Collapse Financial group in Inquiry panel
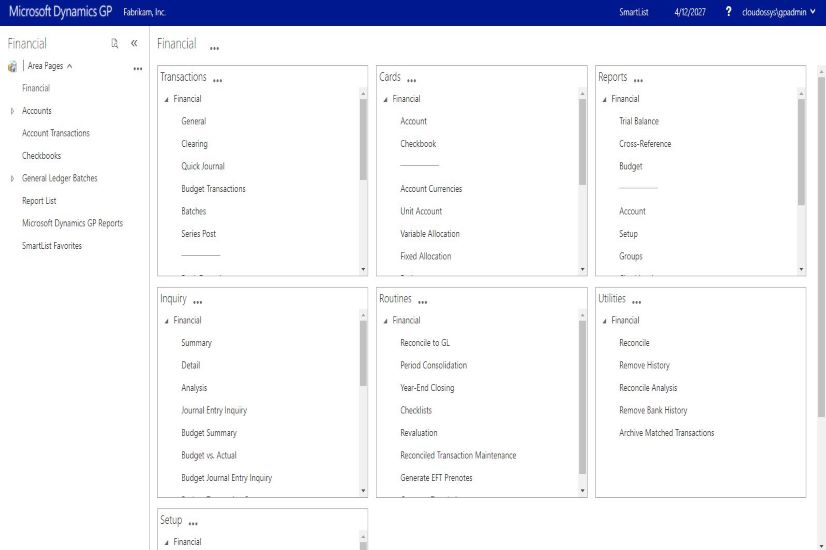This screenshot has width=826, height=550. click(x=166, y=321)
